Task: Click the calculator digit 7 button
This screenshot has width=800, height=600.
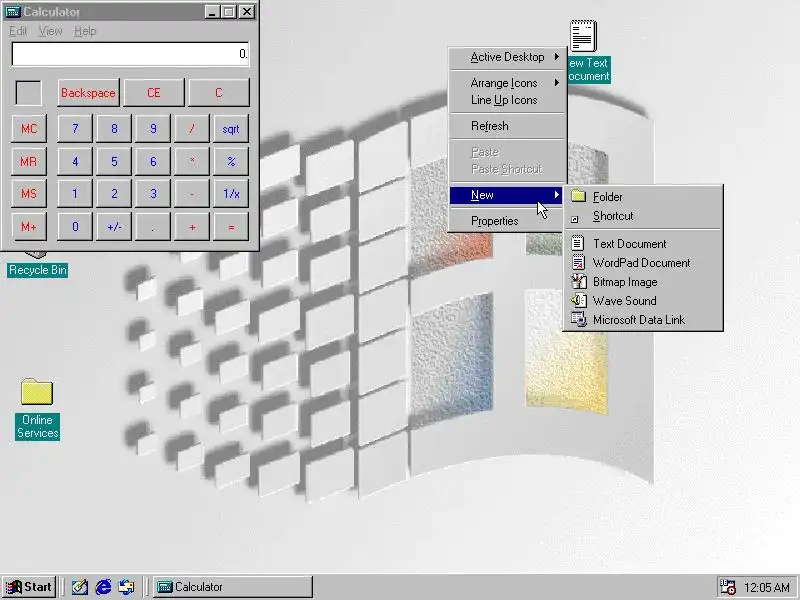Action: coord(75,129)
